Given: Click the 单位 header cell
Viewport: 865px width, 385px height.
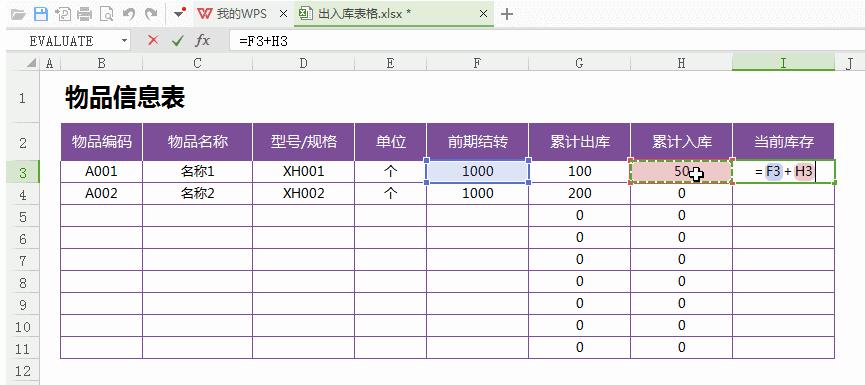Looking at the screenshot, I should 391,142.
